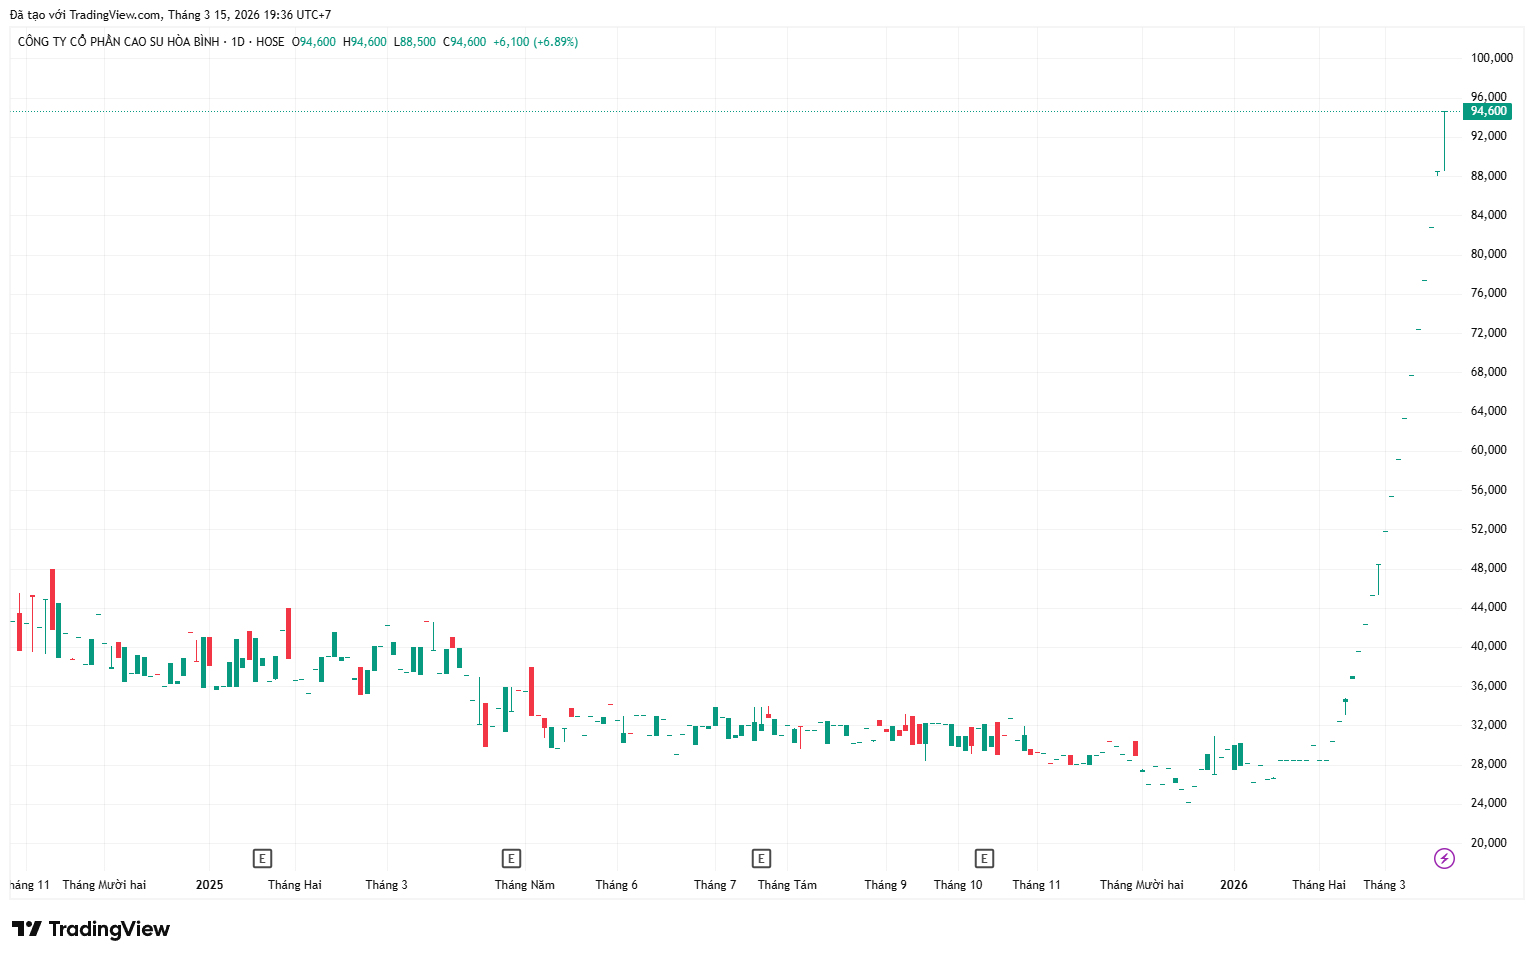Select Tháng 9 on the time axis
Image resolution: width=1534 pixels, height=959 pixels.
[x=885, y=885]
